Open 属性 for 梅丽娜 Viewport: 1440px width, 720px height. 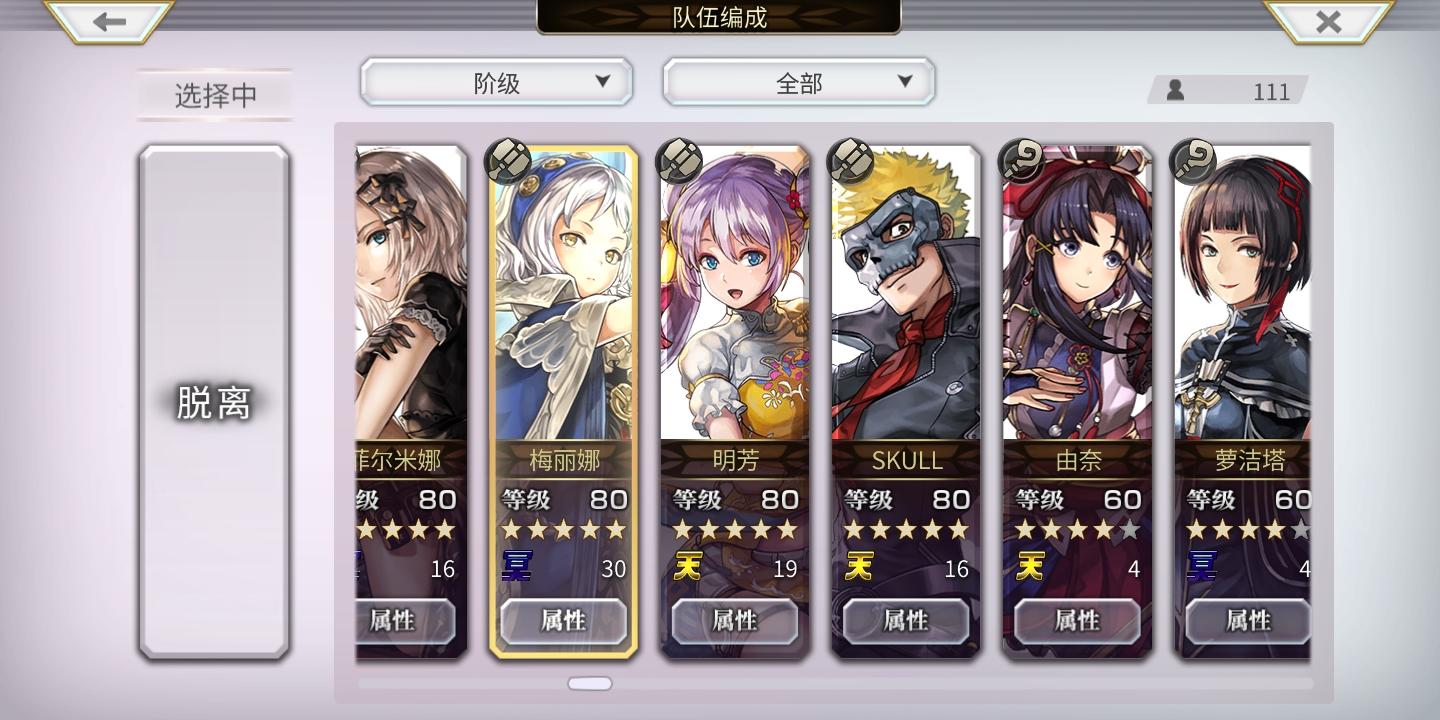pyautogui.click(x=563, y=621)
